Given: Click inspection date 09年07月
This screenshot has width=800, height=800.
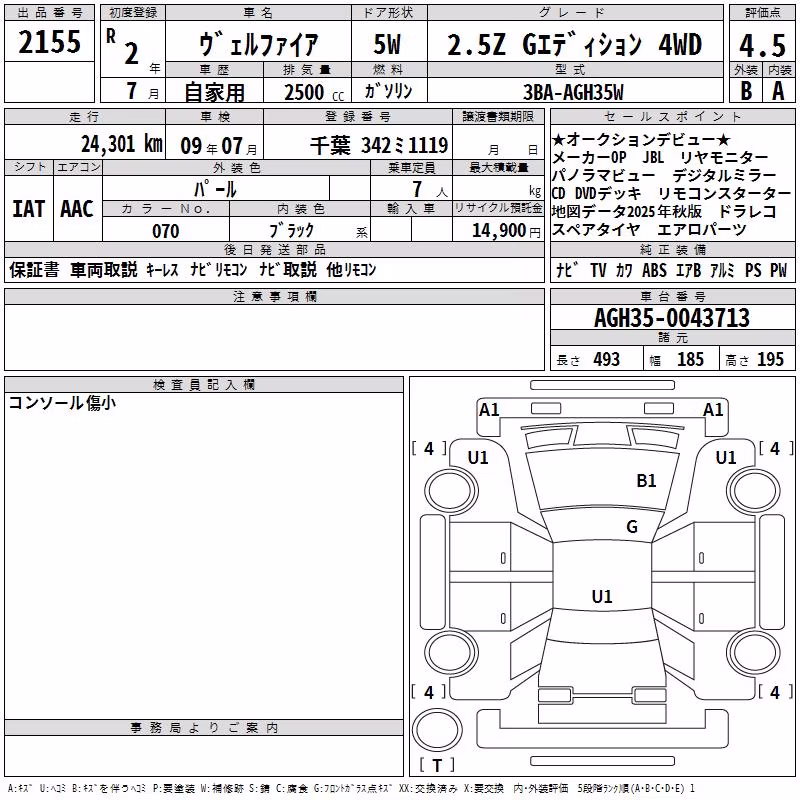Looking at the screenshot, I should pyautogui.click(x=219, y=146).
